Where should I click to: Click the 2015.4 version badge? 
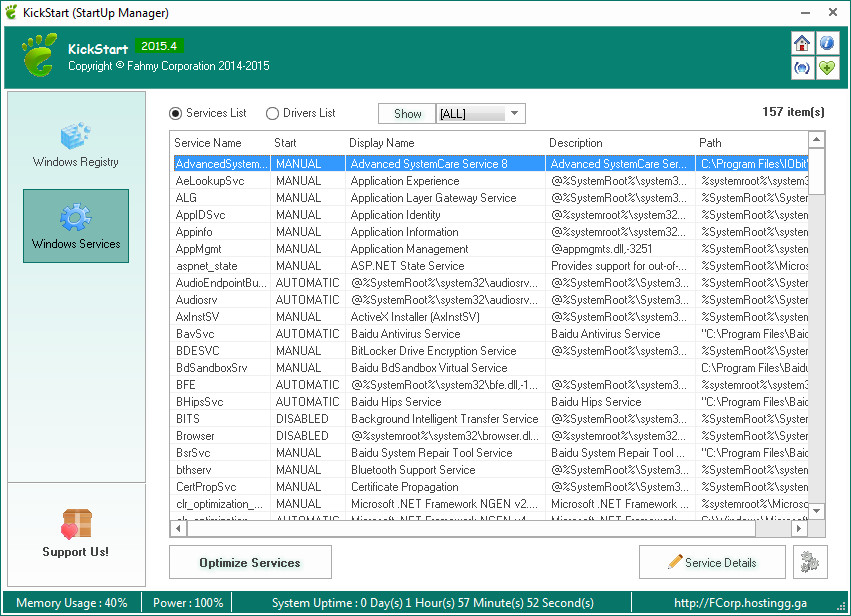[159, 46]
